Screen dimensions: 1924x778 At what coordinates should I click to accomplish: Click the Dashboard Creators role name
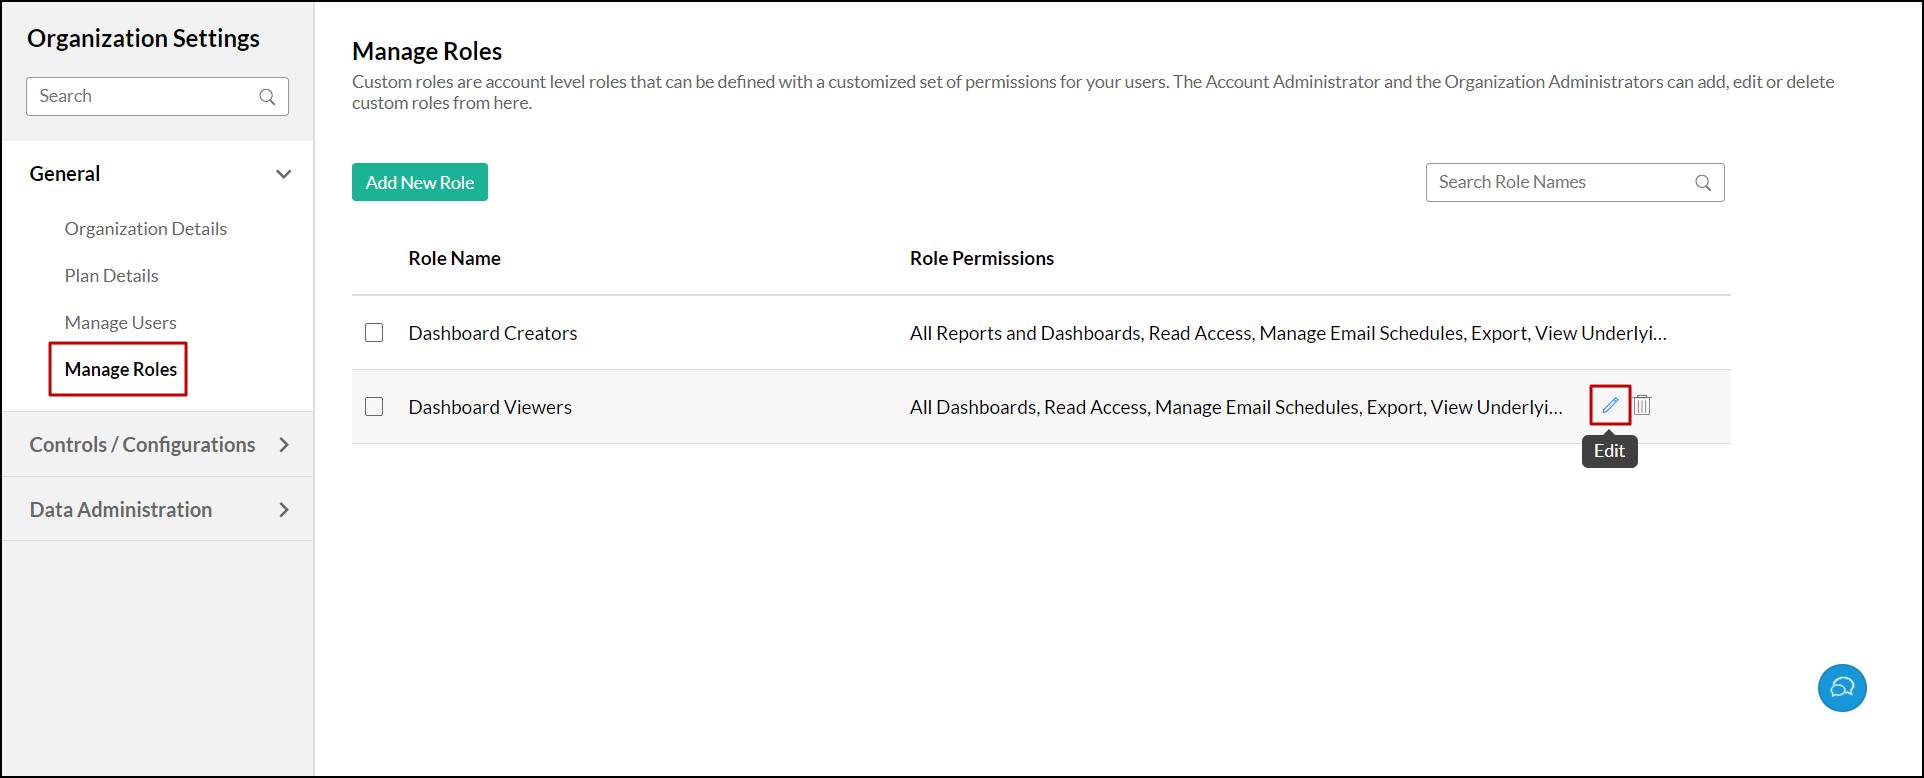(493, 333)
